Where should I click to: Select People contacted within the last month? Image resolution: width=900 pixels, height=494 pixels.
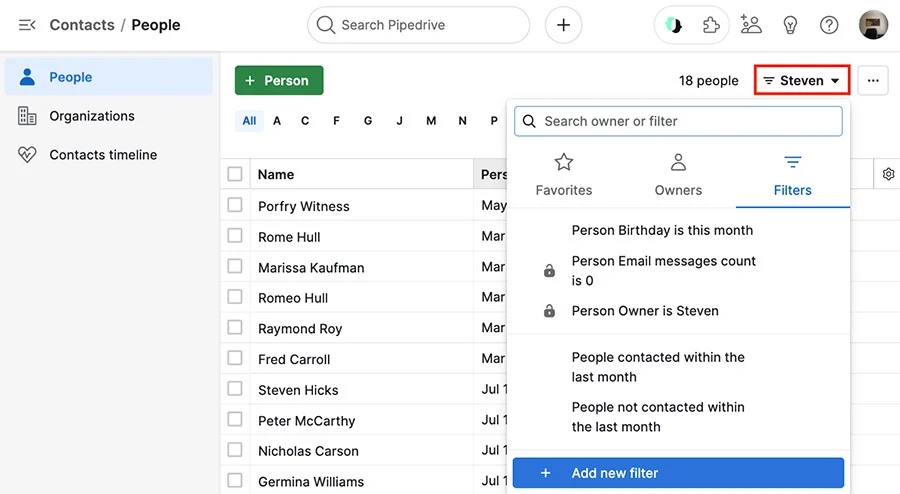pos(658,367)
